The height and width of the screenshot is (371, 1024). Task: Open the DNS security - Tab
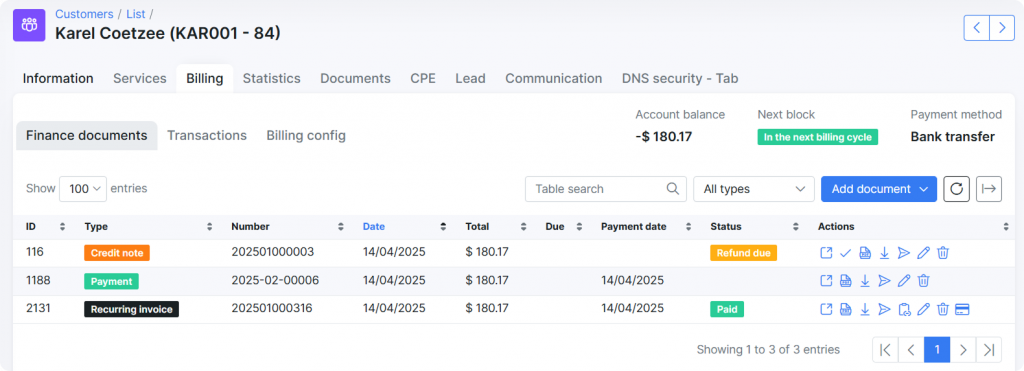coord(680,78)
